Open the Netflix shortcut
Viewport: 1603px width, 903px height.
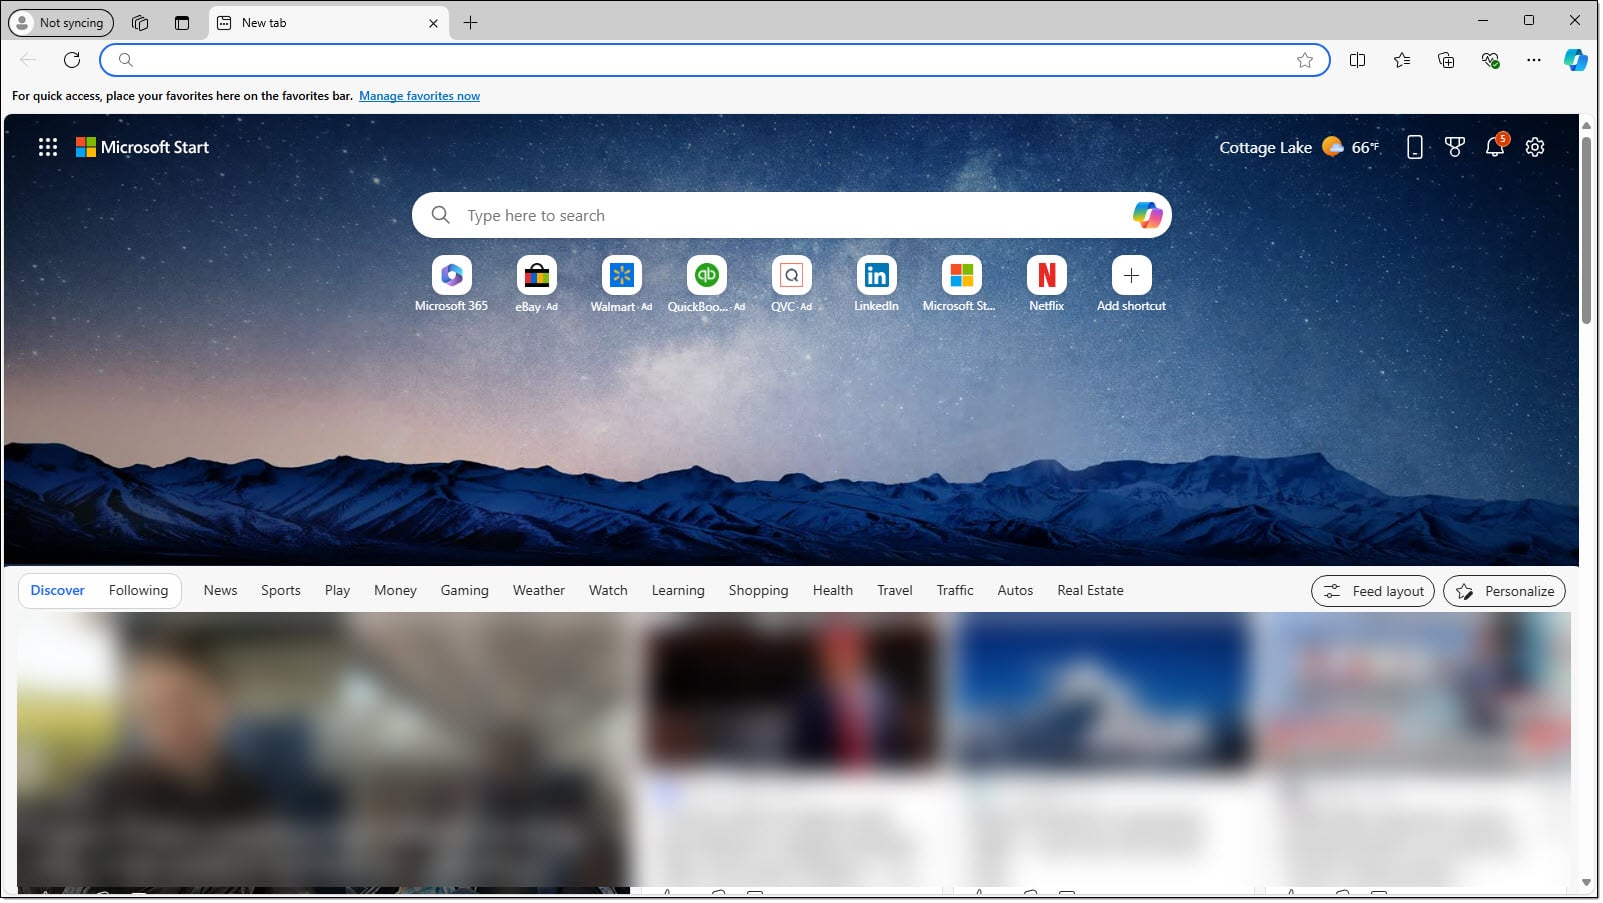pyautogui.click(x=1046, y=276)
